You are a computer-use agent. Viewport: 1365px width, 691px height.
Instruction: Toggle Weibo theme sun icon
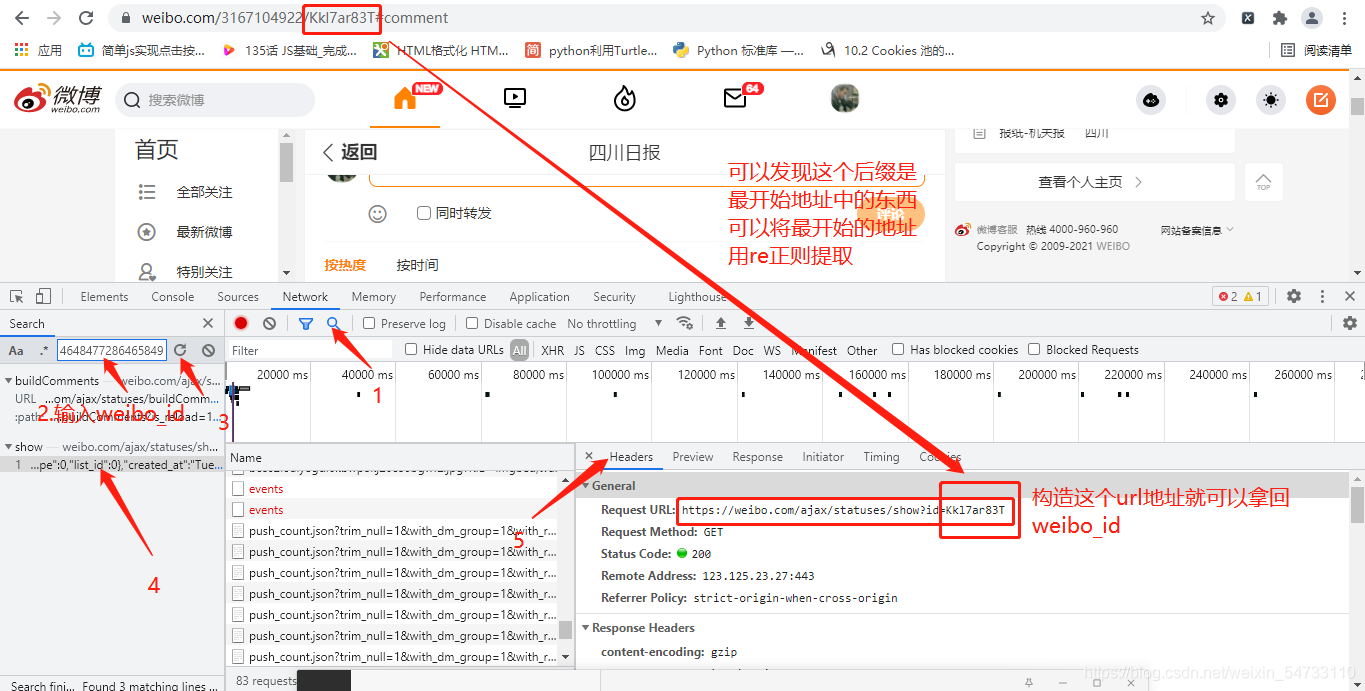tap(1271, 100)
